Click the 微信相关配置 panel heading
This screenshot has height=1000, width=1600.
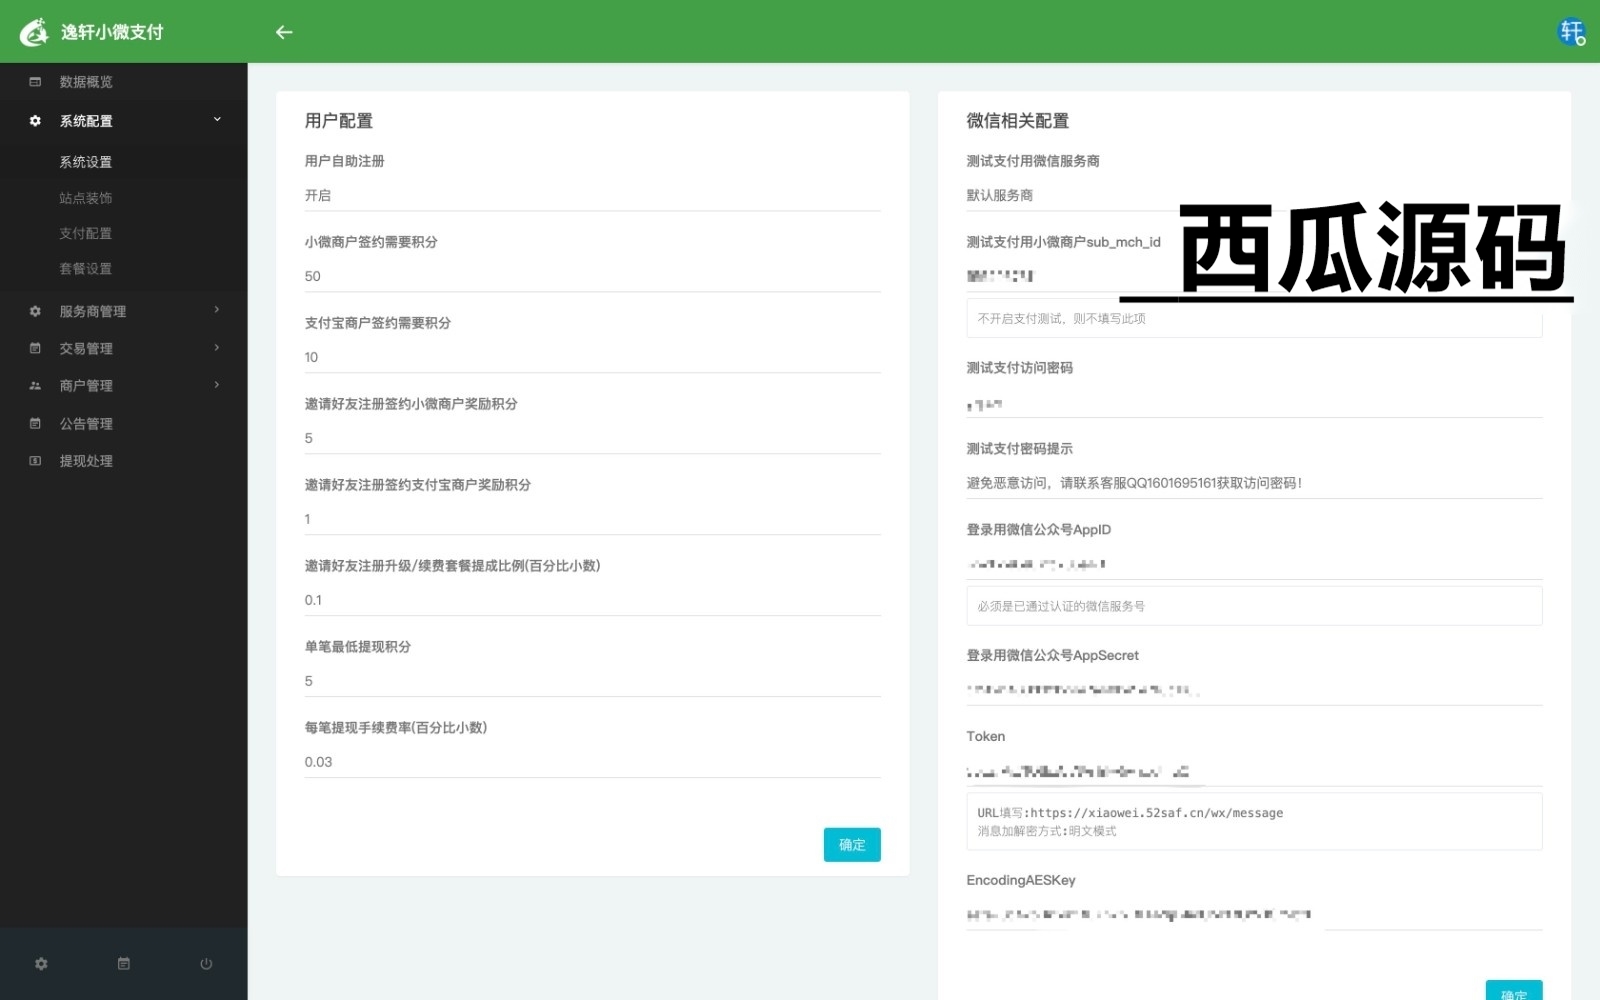[1017, 121]
